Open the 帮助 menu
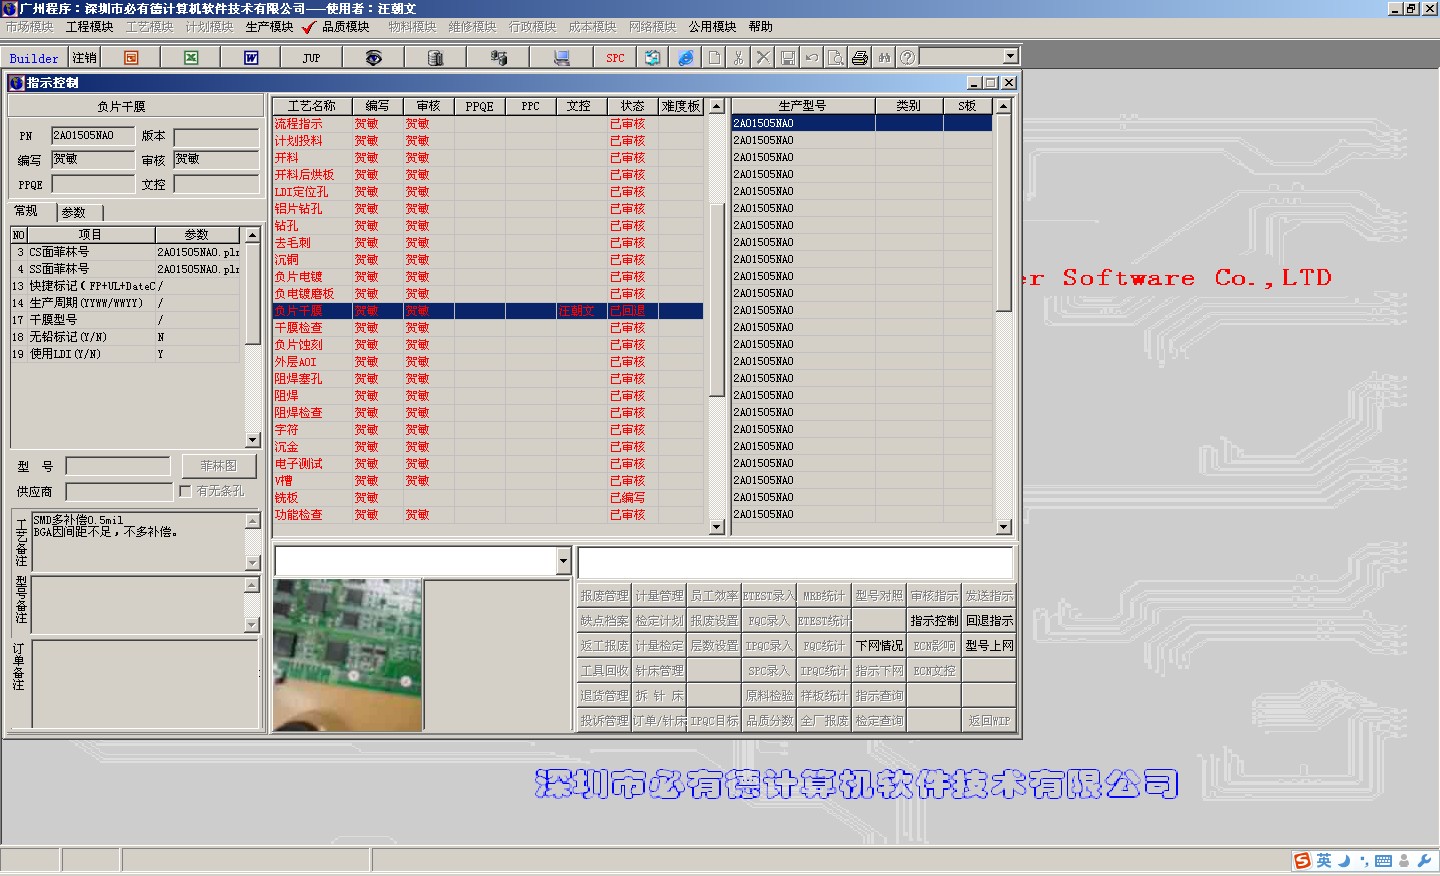The image size is (1440, 876). [x=760, y=27]
